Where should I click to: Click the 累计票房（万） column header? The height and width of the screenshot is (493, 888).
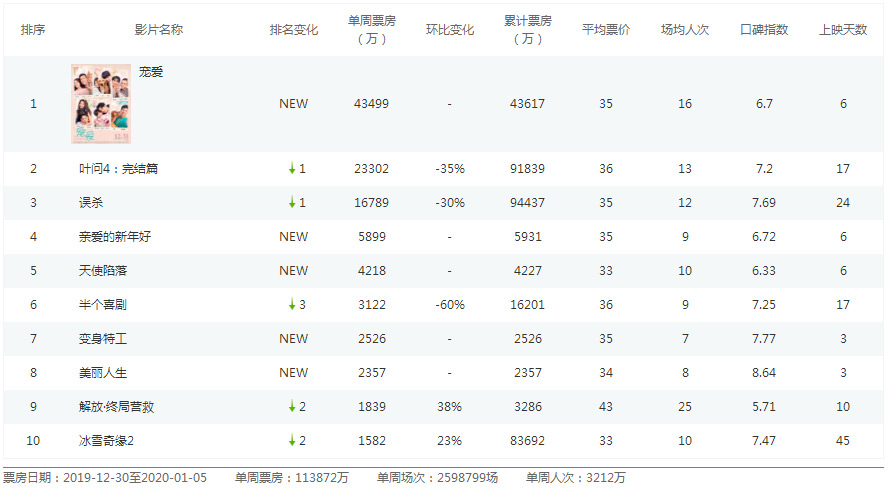(528, 29)
